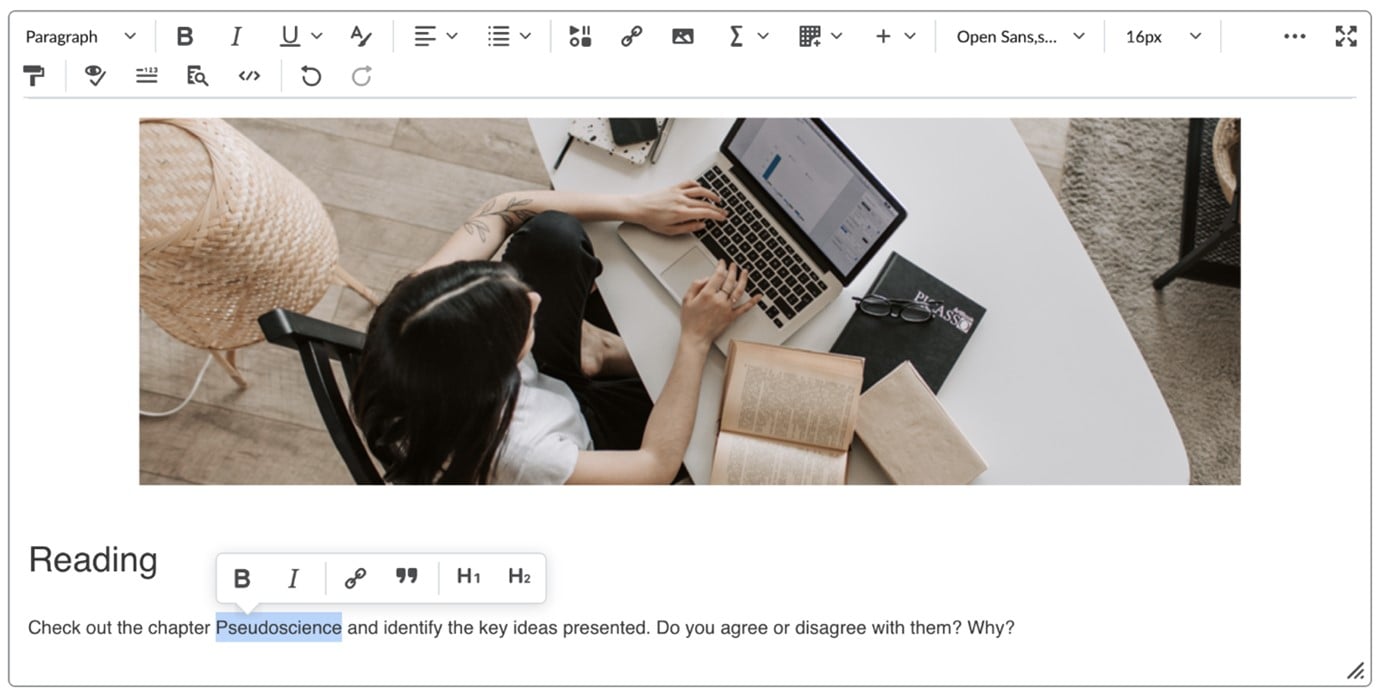Click the phrase "identify the key ideas presented"
This screenshot has height=694, width=1379.
tap(517, 628)
